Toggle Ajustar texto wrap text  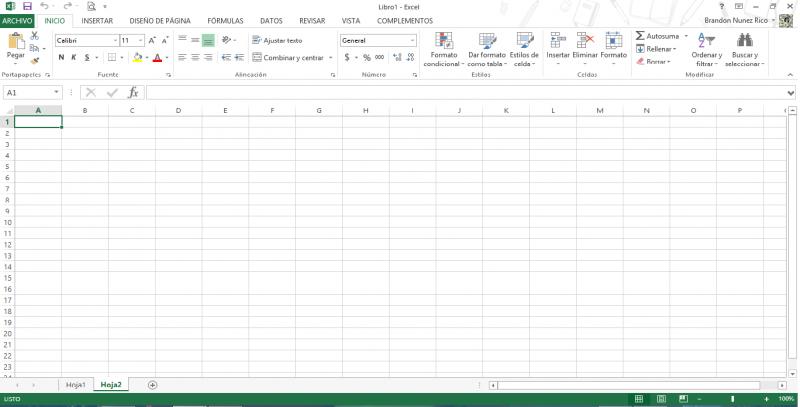click(x=276, y=40)
